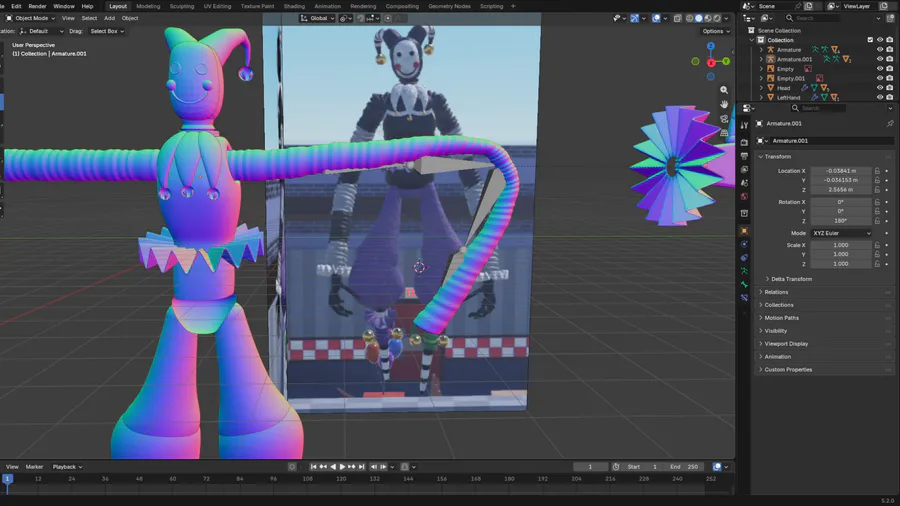Open the Bone properties tab icon
900x506 pixels.
[x=744, y=285]
